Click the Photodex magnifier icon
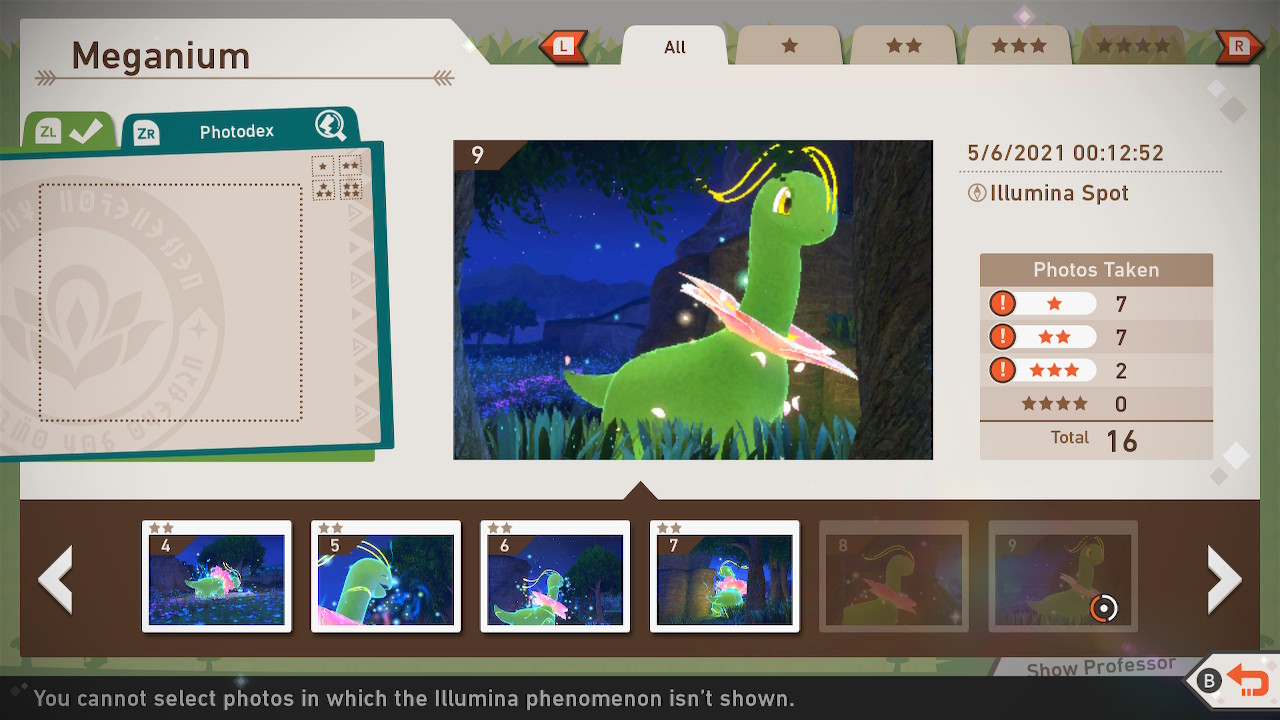The image size is (1280, 720). 330,125
